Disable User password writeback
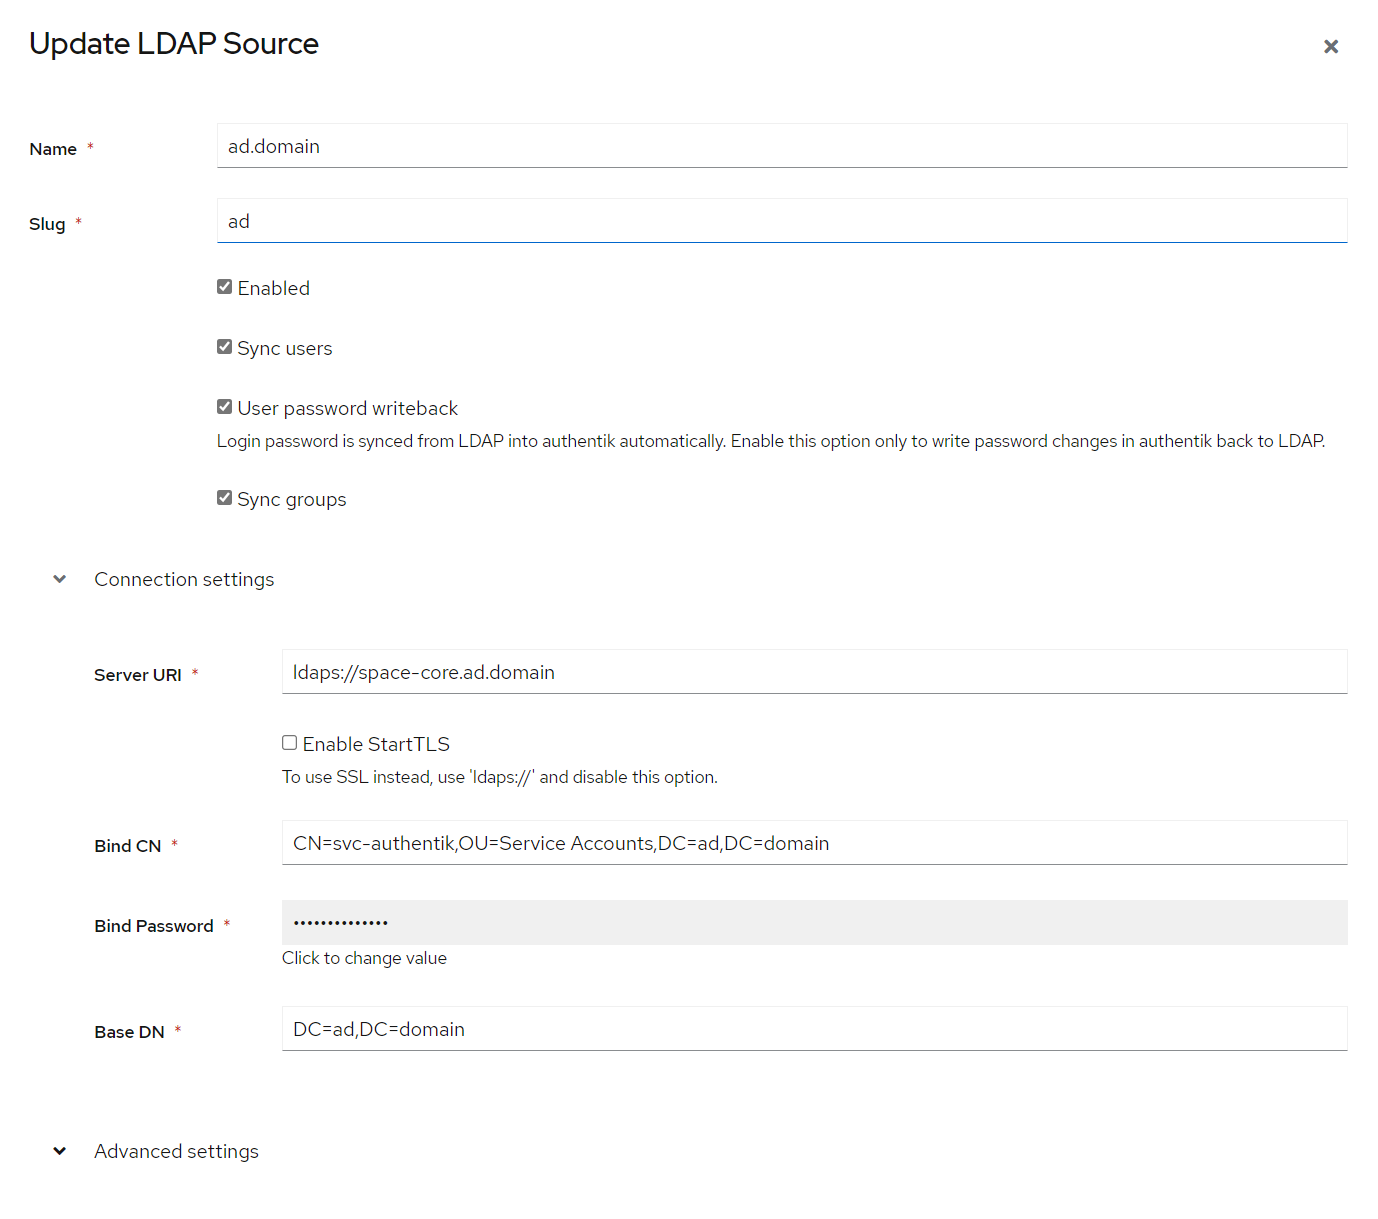Image resolution: width=1378 pixels, height=1219 pixels. (224, 406)
